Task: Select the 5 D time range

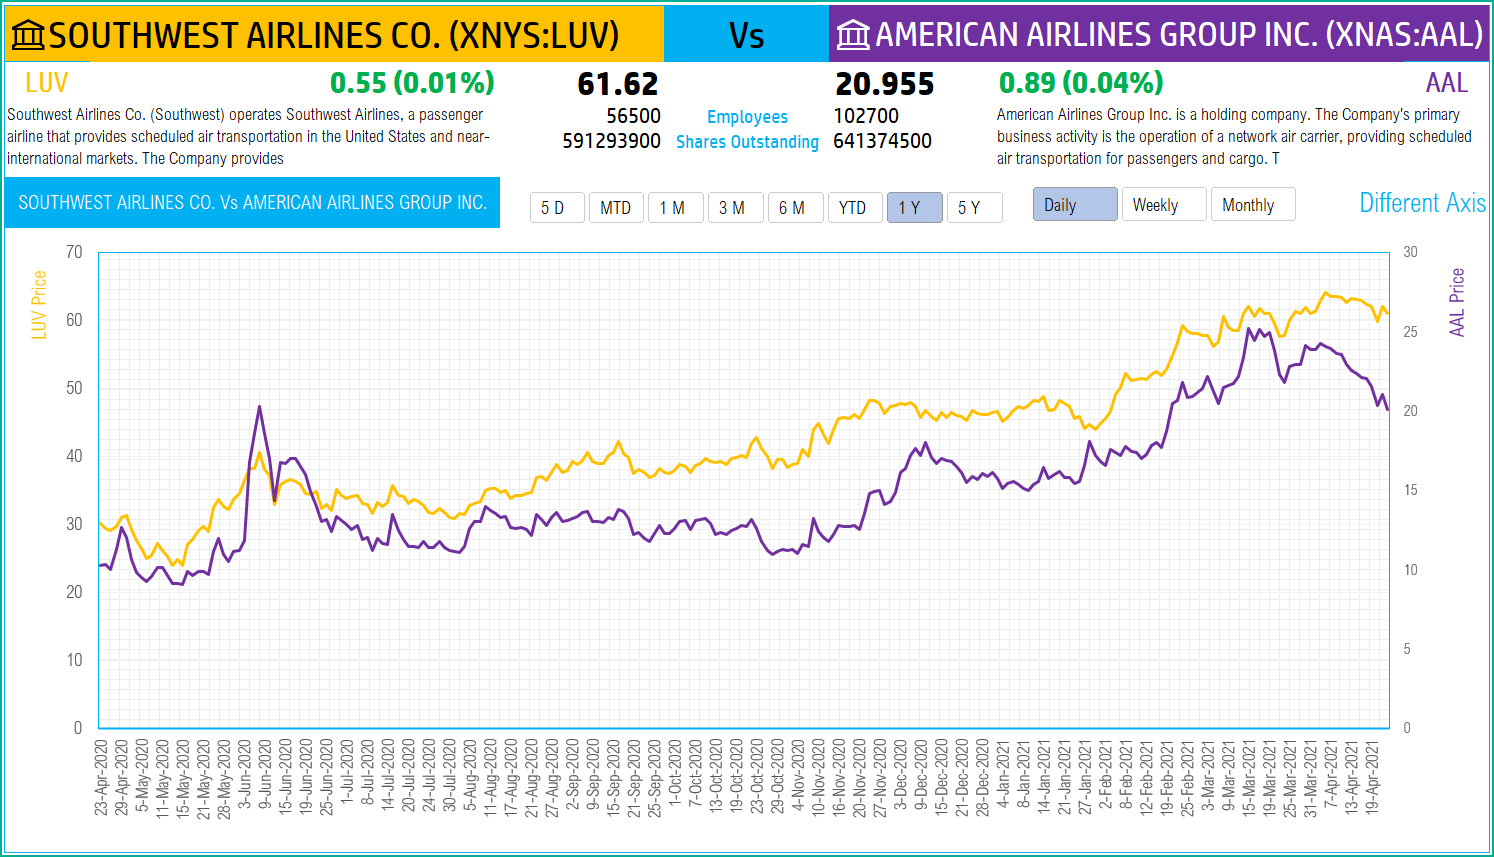Action: pyautogui.click(x=557, y=207)
